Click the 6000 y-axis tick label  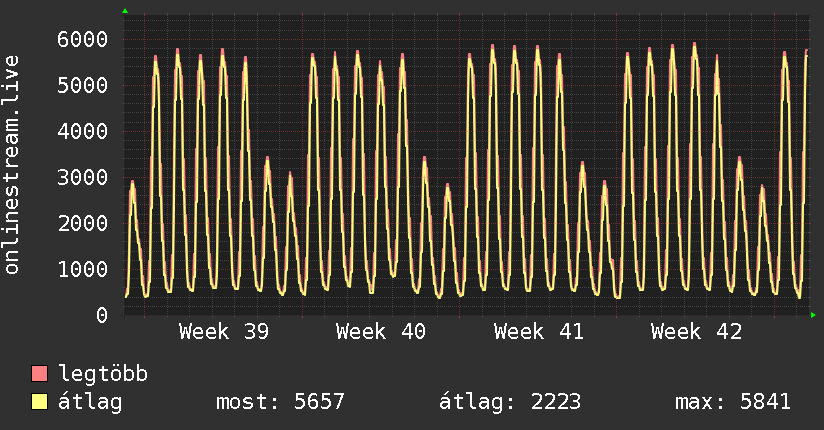(x=83, y=39)
